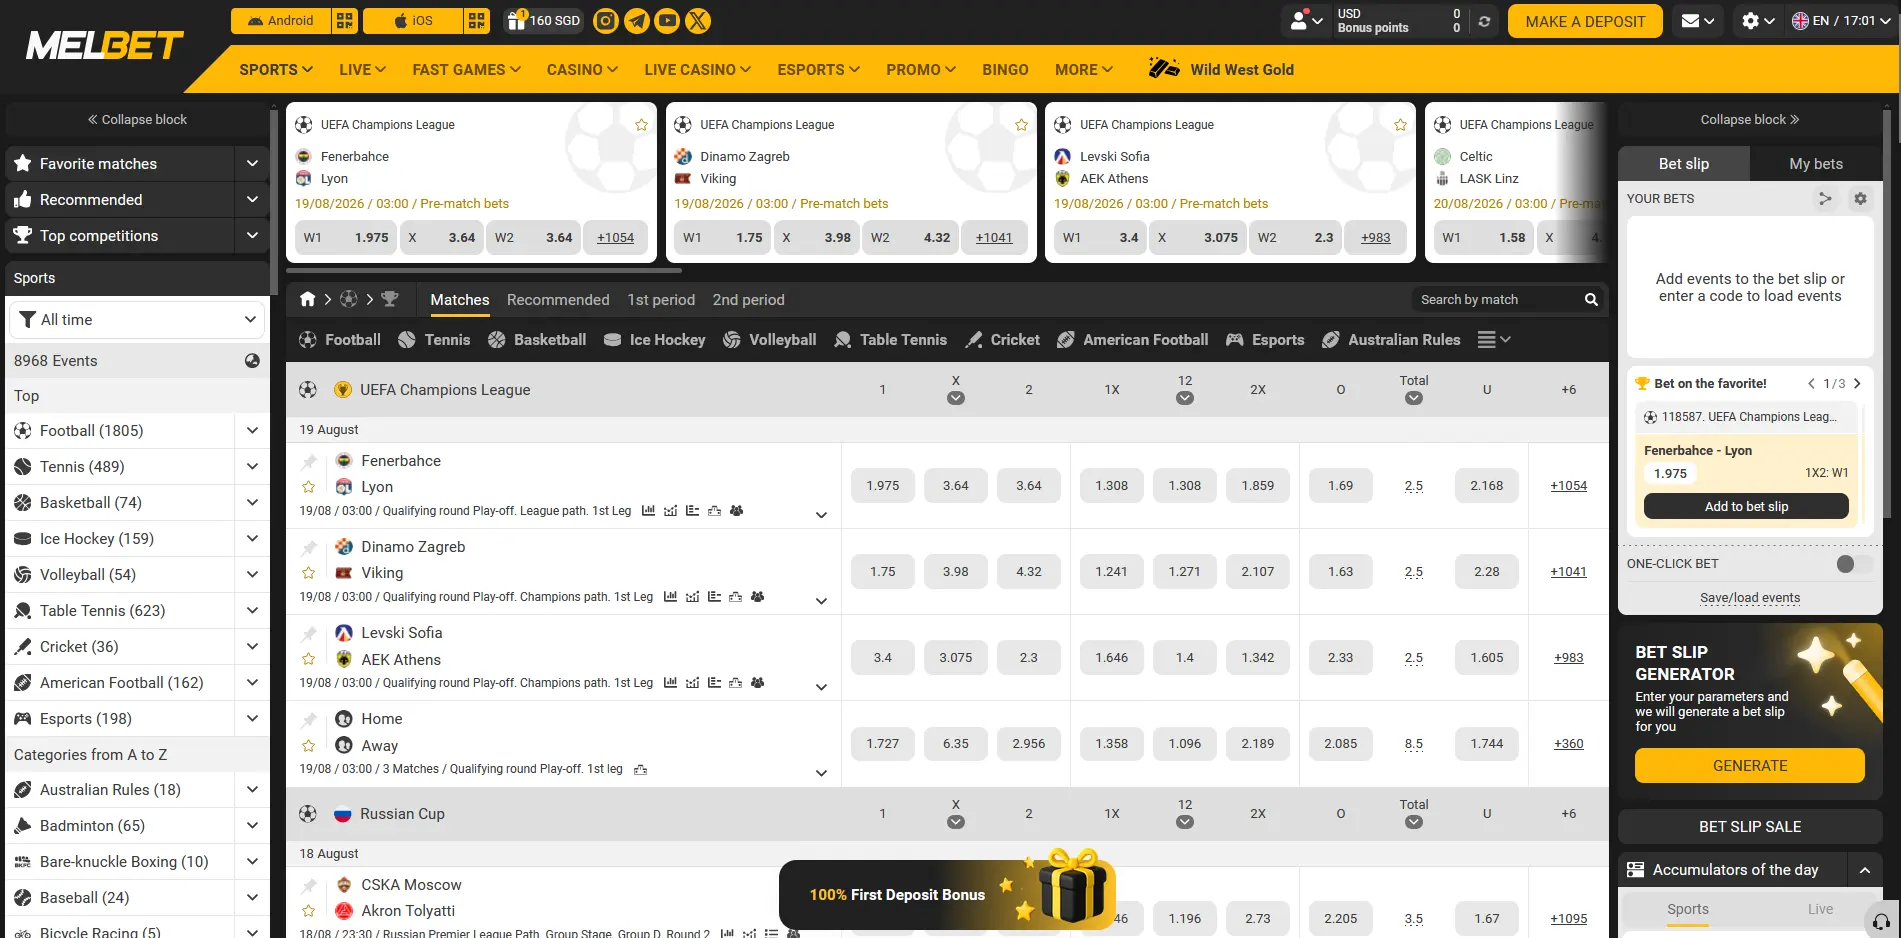Click the search magnifier icon
The height and width of the screenshot is (938, 1901).
1591,300
